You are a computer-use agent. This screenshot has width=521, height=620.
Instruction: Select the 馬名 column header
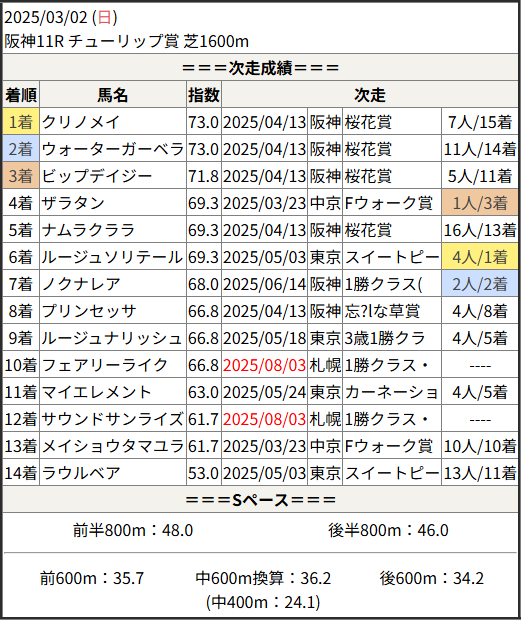113,95
